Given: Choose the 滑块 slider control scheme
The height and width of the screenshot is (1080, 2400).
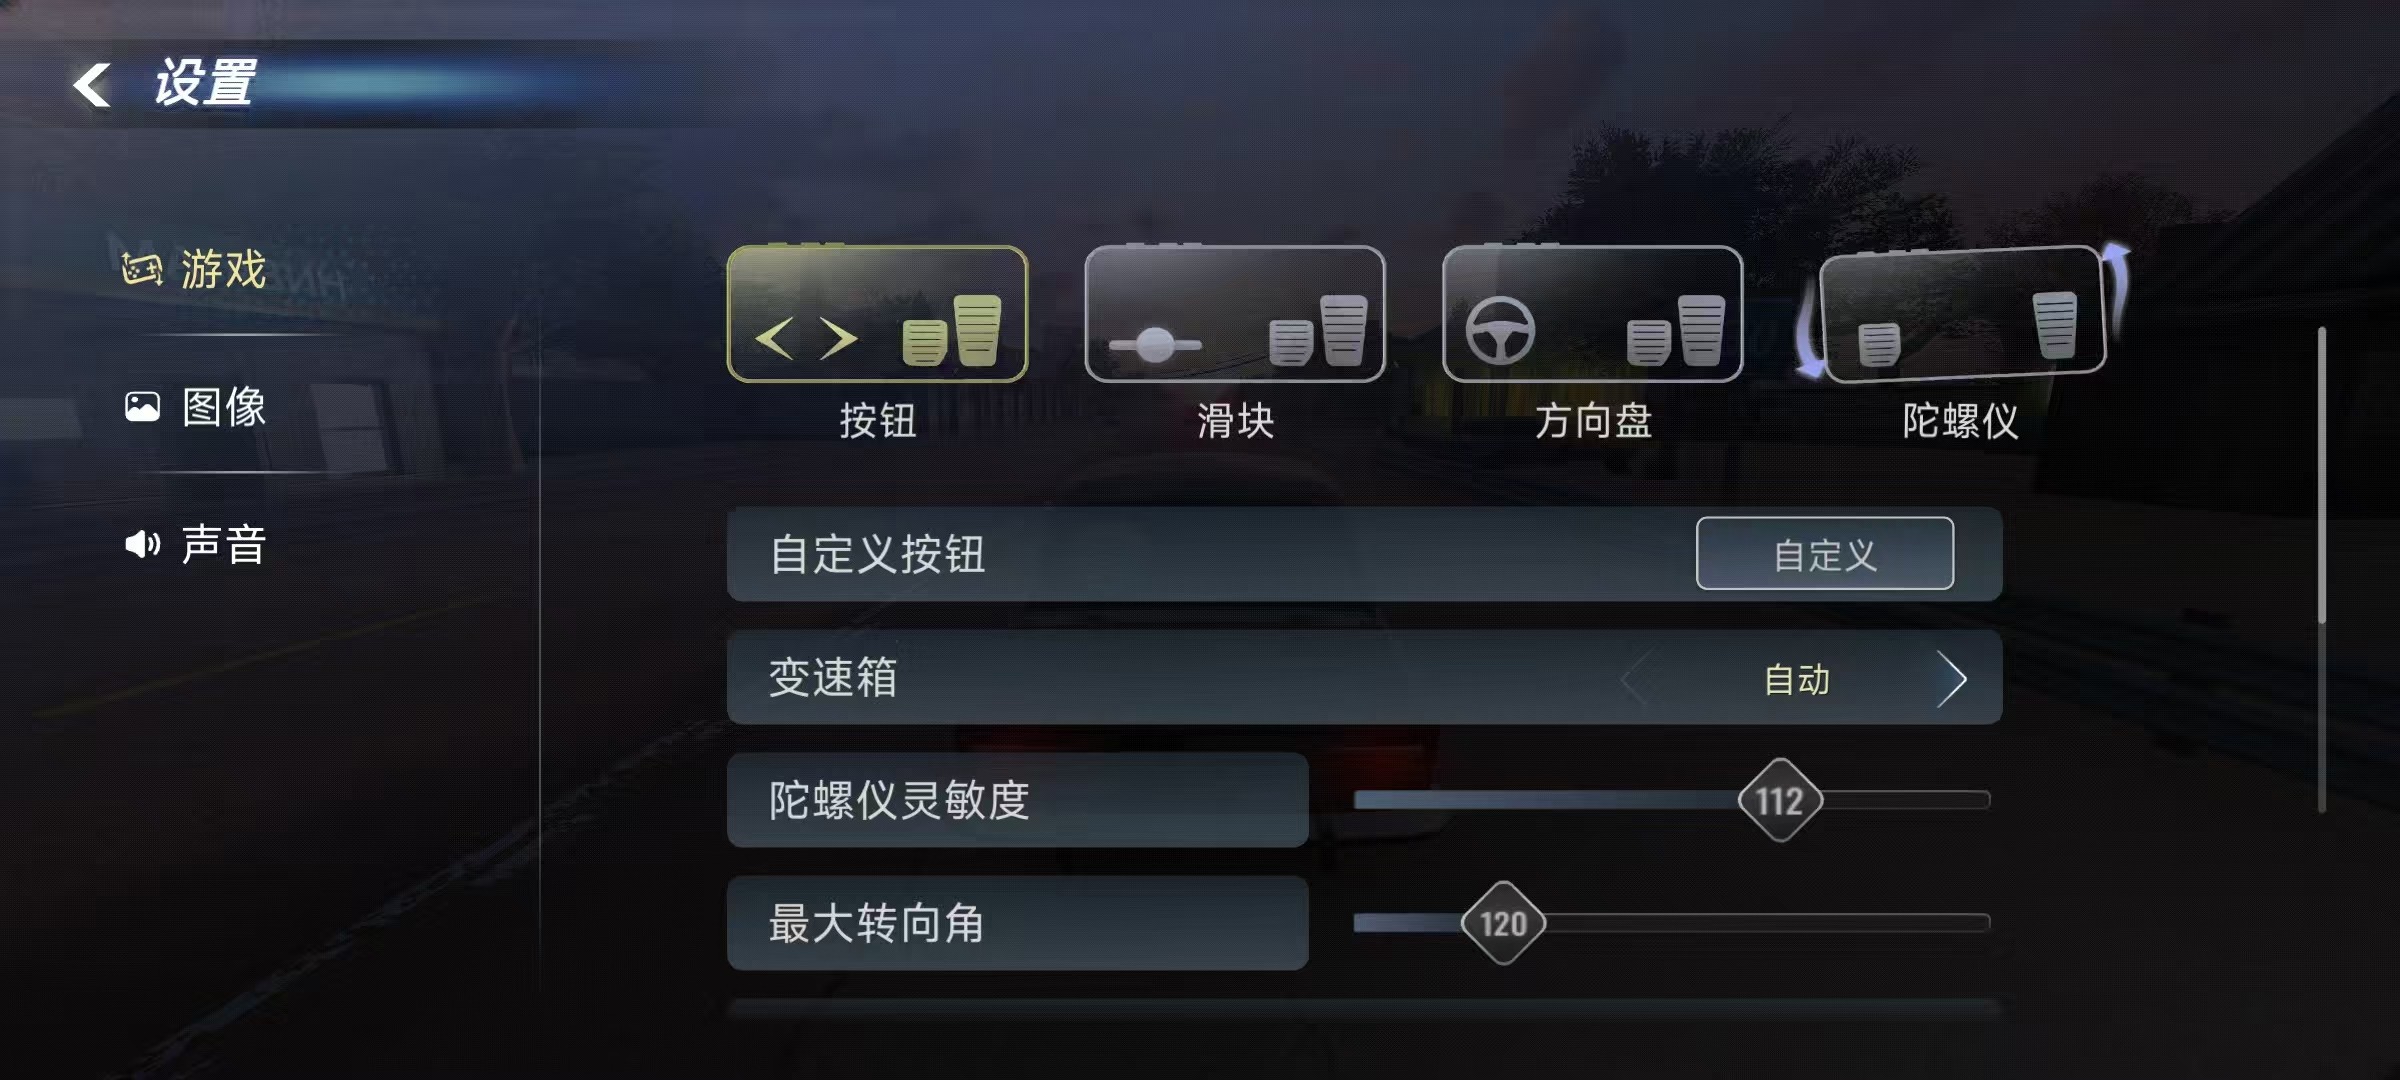Looking at the screenshot, I should tap(1235, 314).
